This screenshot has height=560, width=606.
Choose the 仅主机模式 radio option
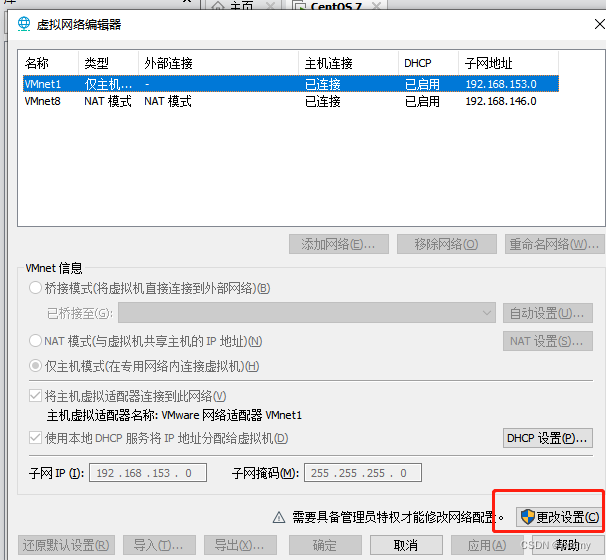pos(36,366)
